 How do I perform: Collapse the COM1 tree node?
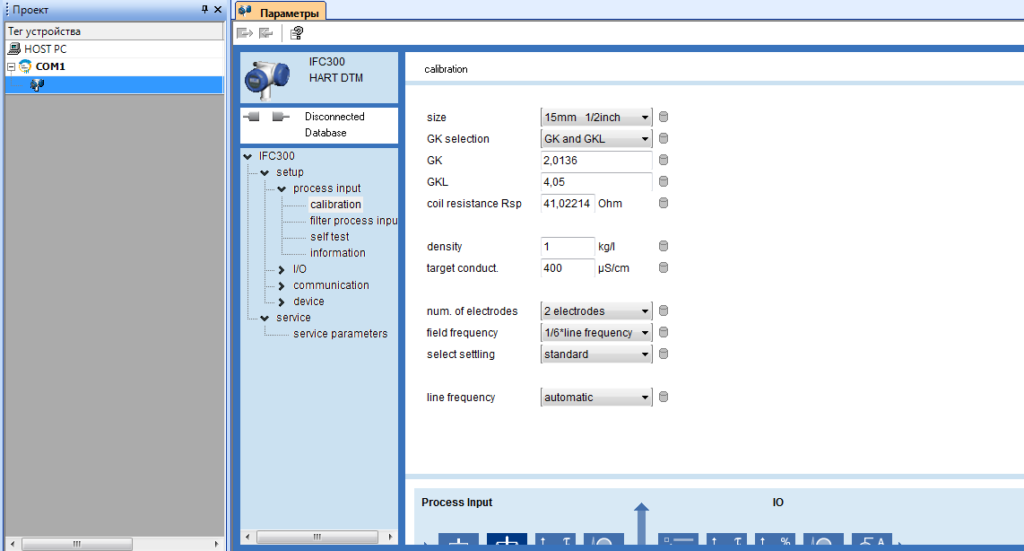pyautogui.click(x=11, y=66)
